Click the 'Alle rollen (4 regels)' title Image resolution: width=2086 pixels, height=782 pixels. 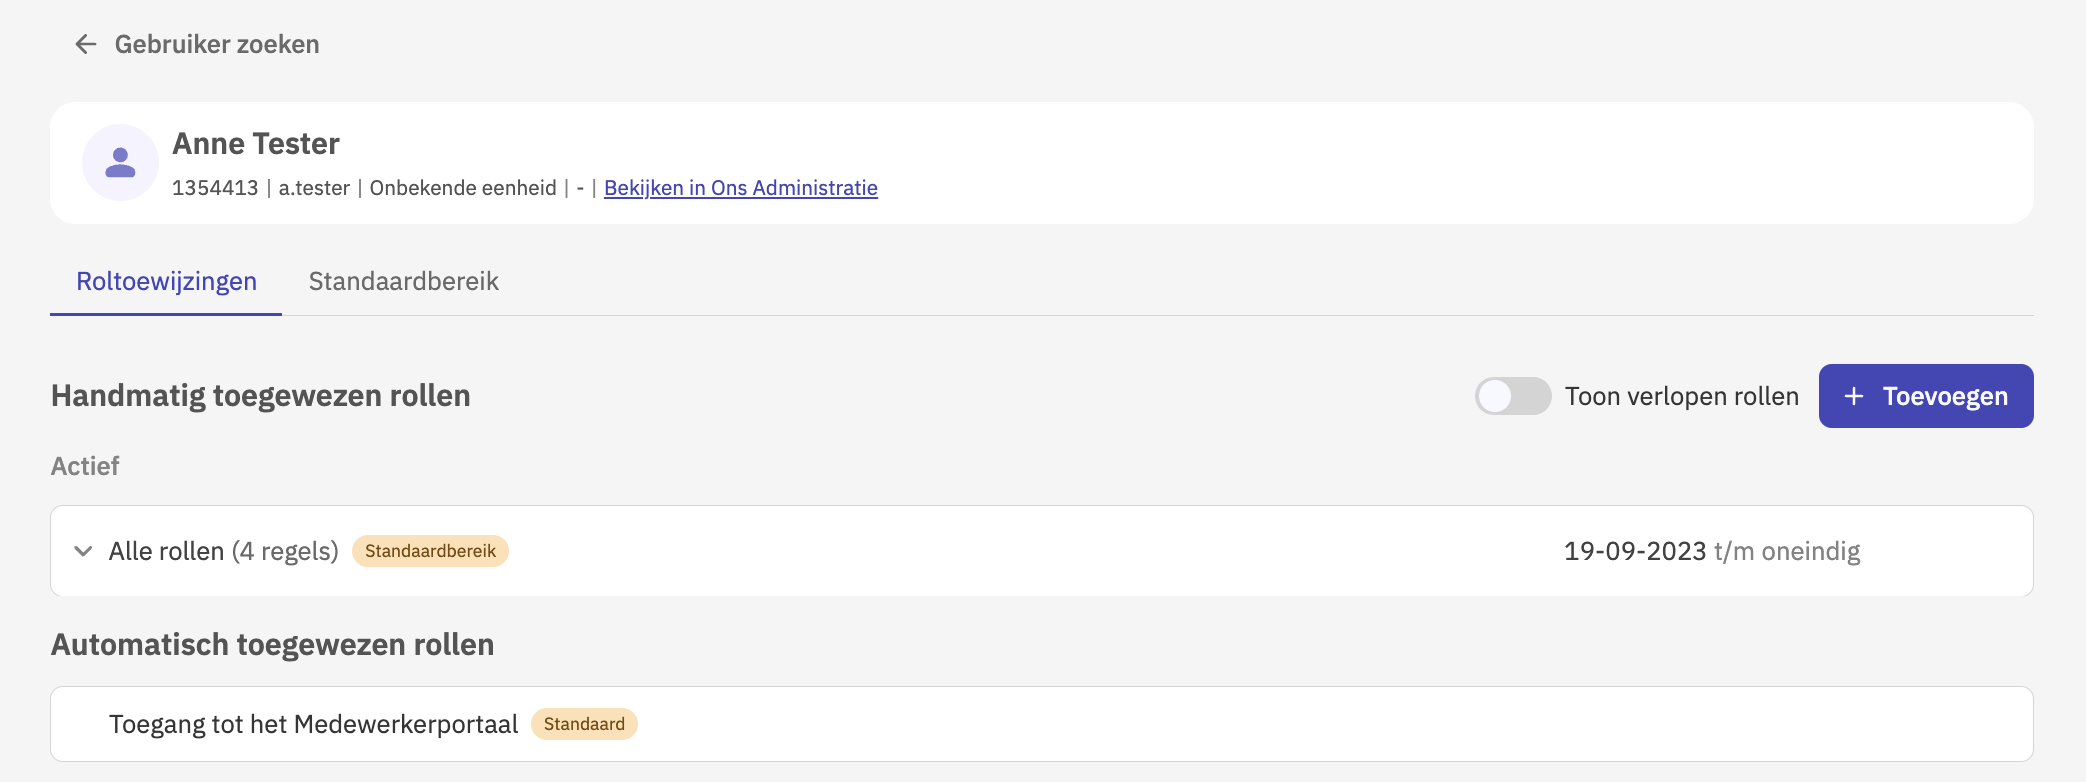point(223,551)
